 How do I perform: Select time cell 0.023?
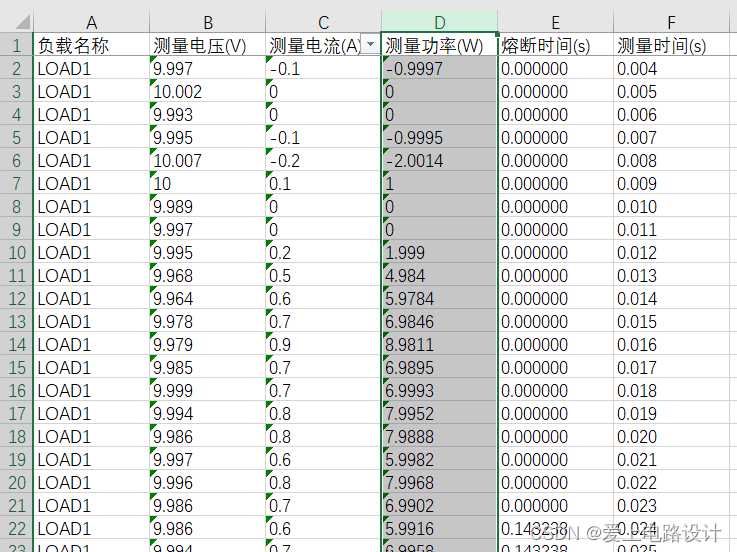coord(672,505)
